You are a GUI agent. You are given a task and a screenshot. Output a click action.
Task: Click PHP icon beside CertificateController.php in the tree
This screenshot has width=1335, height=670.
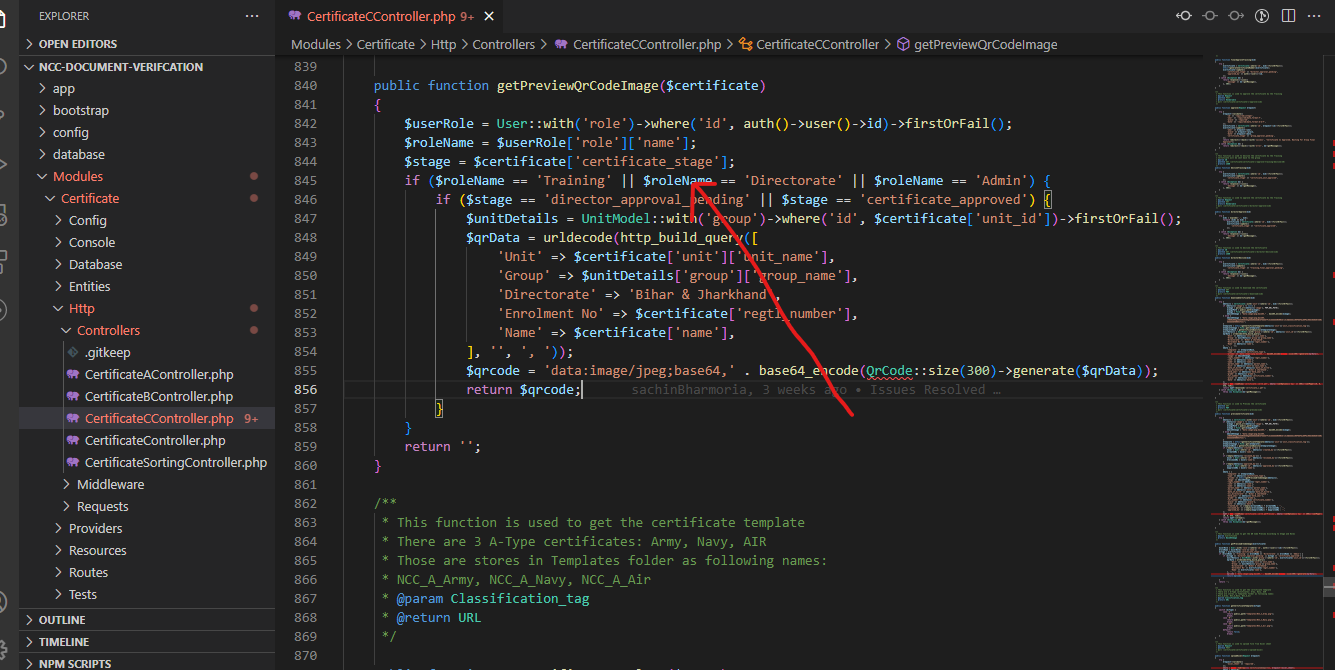pos(73,441)
